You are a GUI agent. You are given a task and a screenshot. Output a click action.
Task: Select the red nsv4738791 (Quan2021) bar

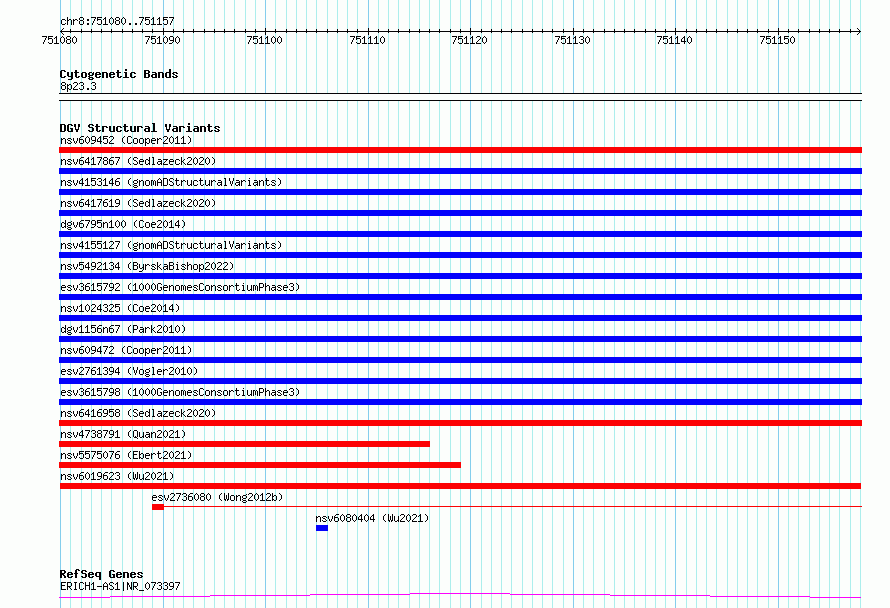245,444
